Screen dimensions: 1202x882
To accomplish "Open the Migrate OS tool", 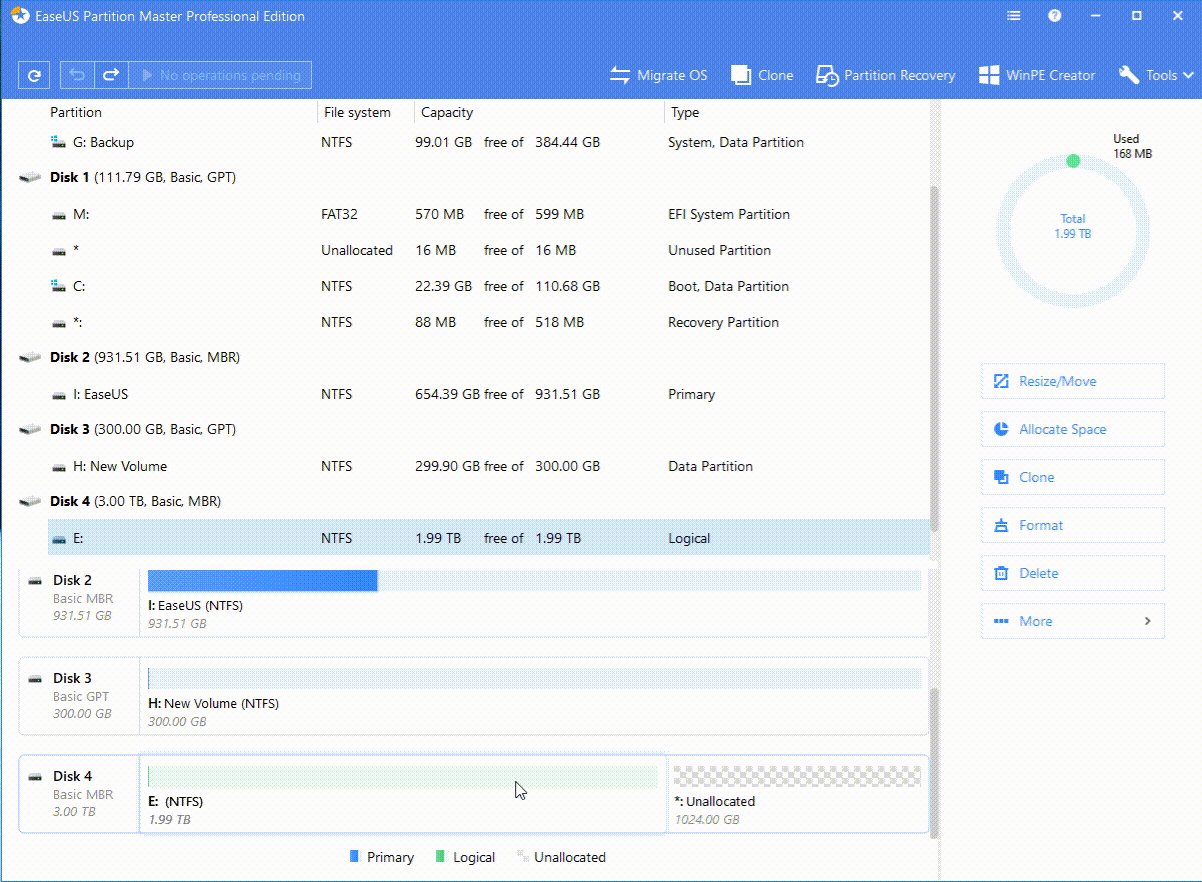I will click(658, 75).
